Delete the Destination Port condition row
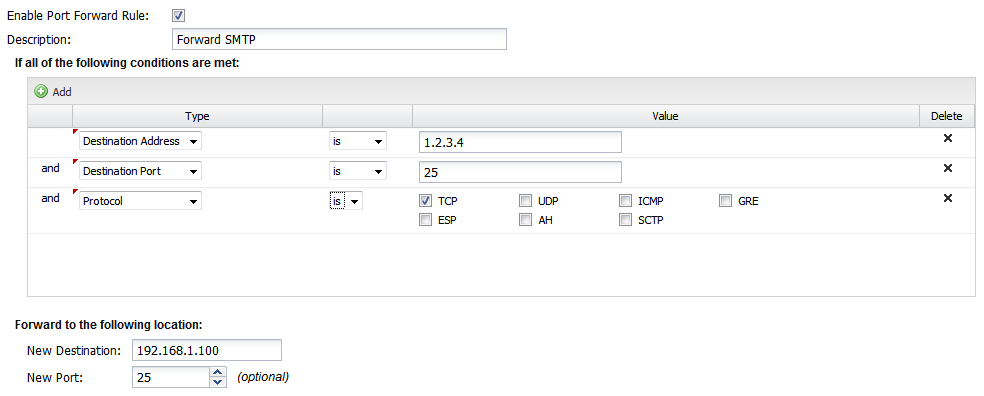Image resolution: width=984 pixels, height=396 pixels. coord(948,168)
